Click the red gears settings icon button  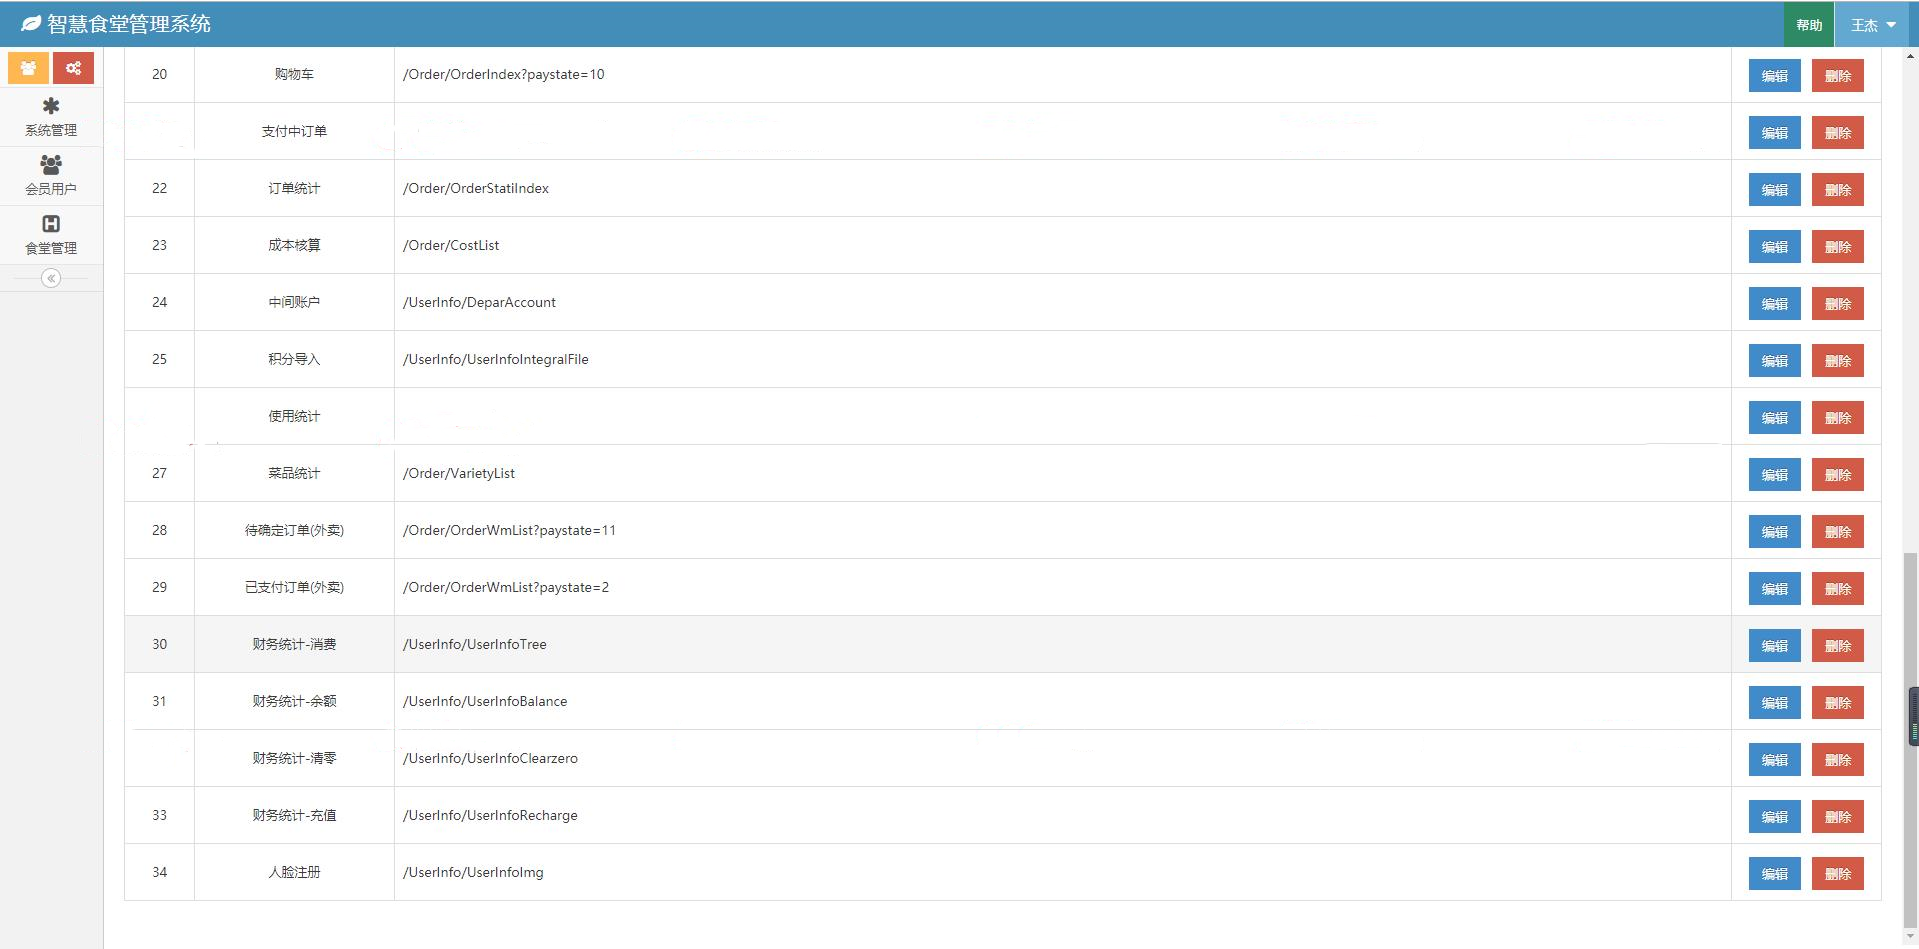[x=73, y=68]
